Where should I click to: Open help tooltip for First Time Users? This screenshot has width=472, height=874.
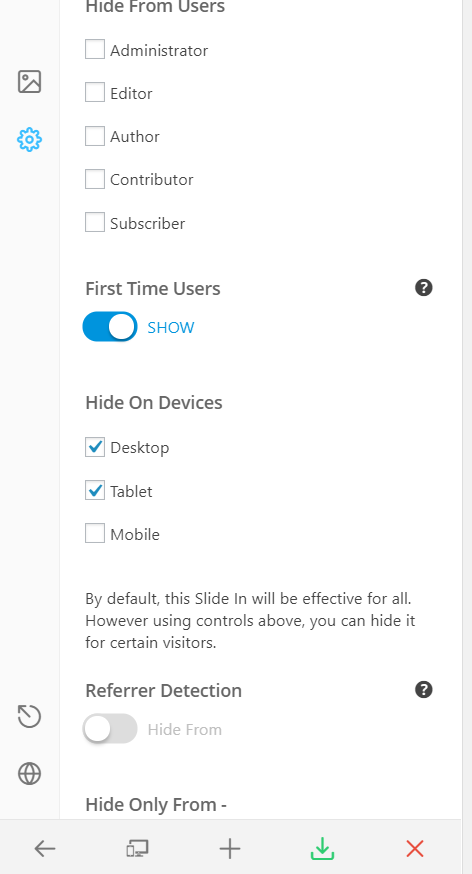click(424, 288)
